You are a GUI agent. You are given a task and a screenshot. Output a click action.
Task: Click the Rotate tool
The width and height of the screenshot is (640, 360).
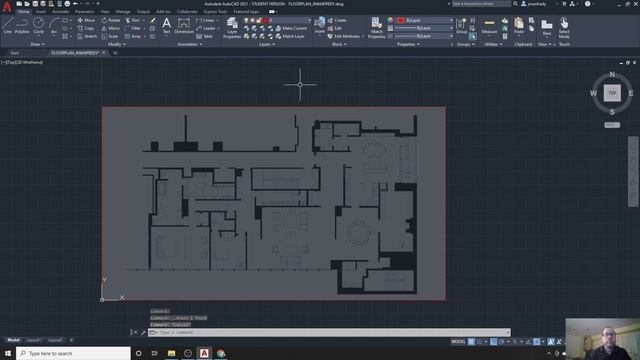click(111, 20)
